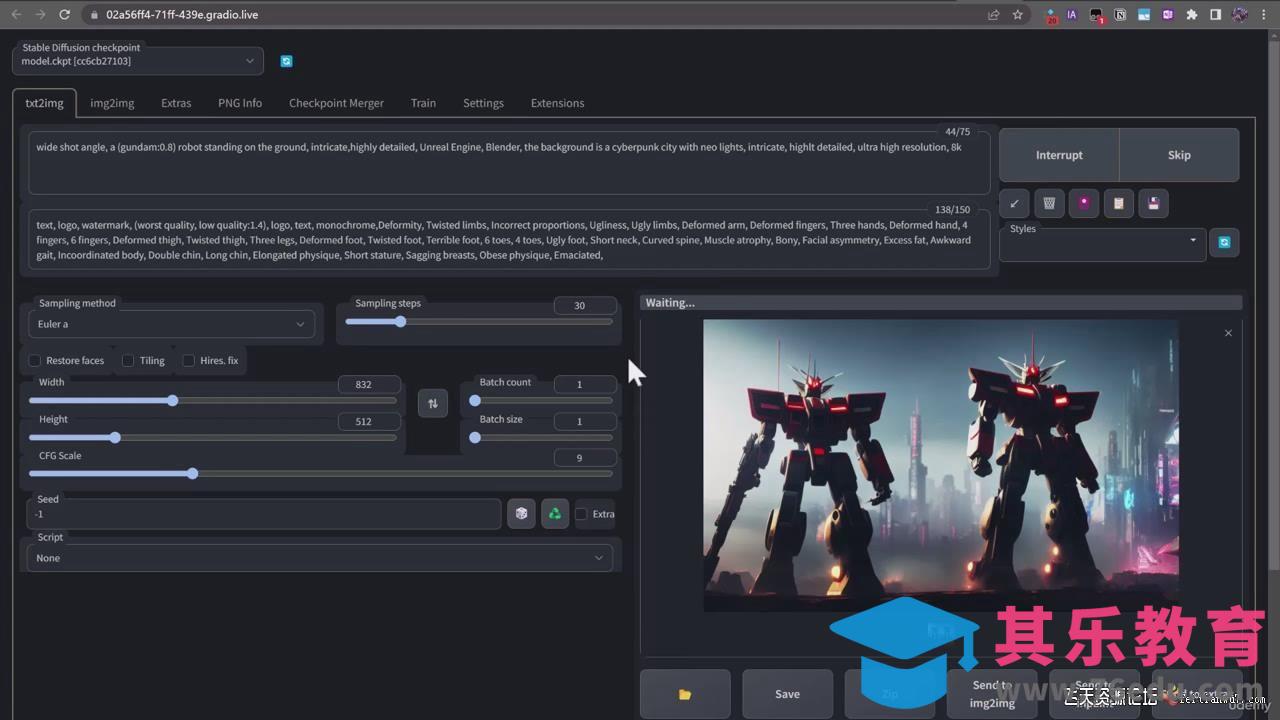Click the refresh checkpoint list icon

tap(286, 61)
